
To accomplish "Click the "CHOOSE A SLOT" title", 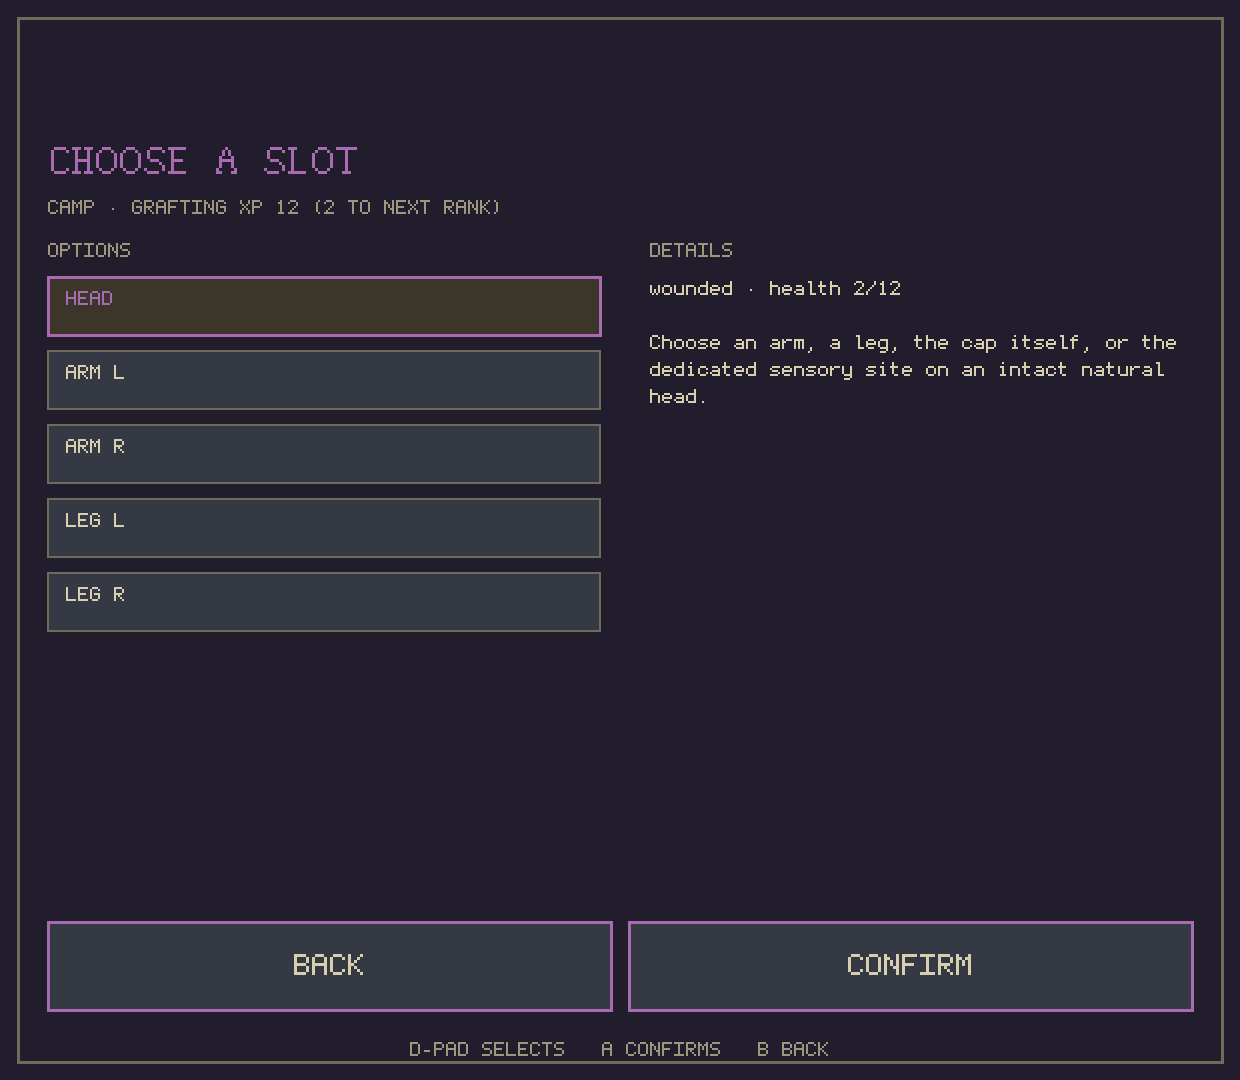I will point(203,161).
